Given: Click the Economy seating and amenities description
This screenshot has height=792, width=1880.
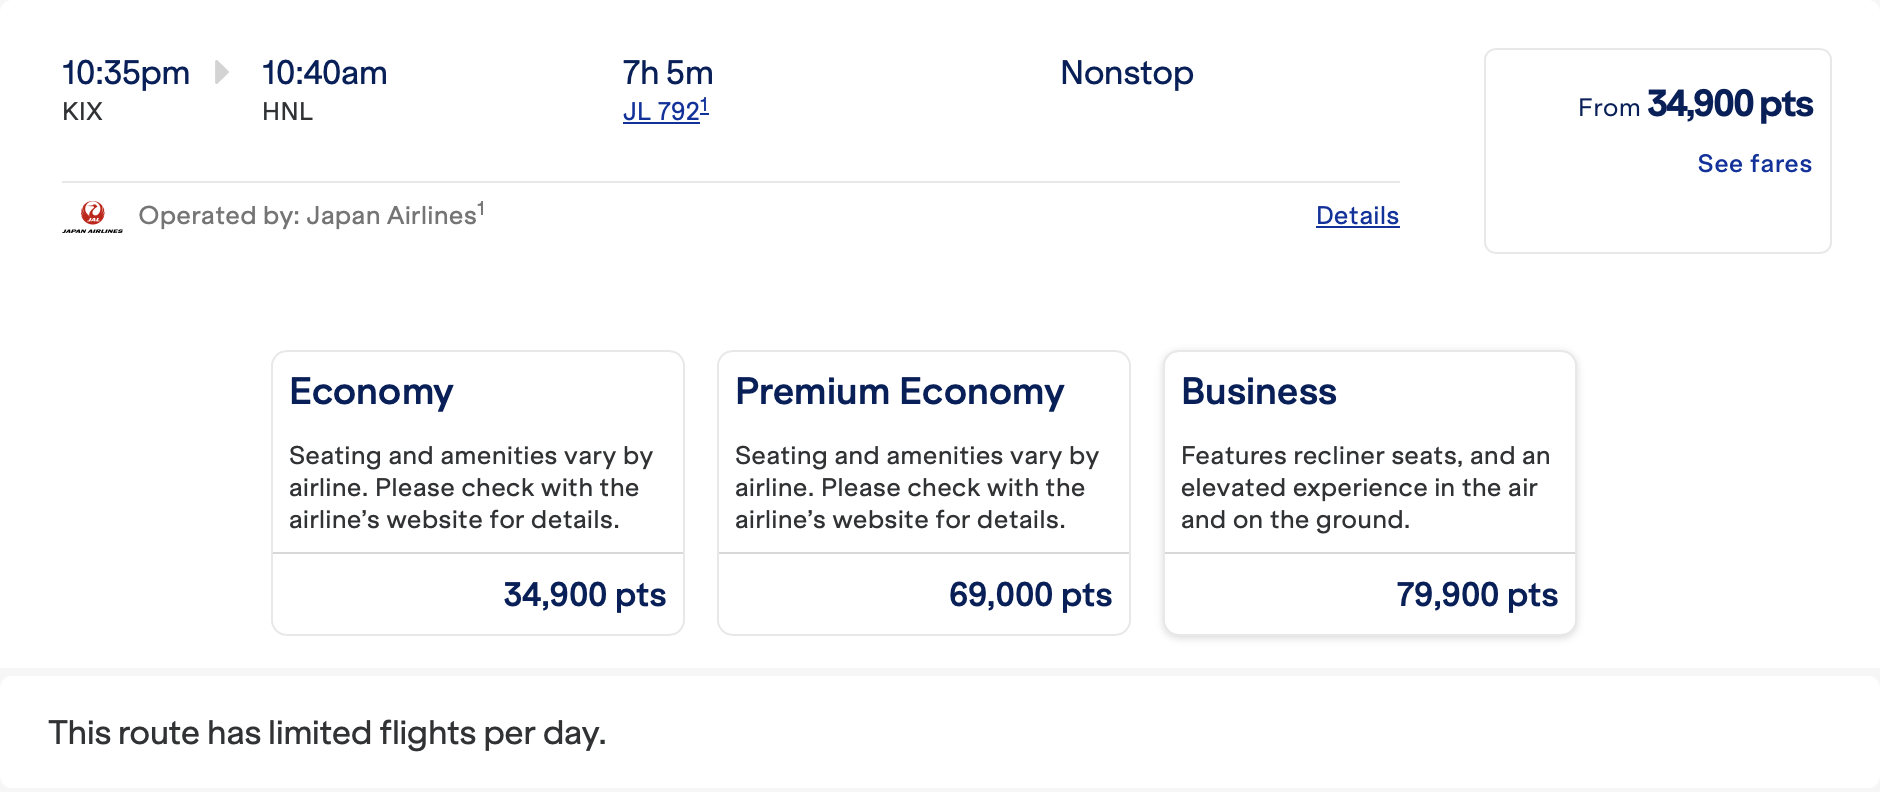Looking at the screenshot, I should pyautogui.click(x=471, y=487).
